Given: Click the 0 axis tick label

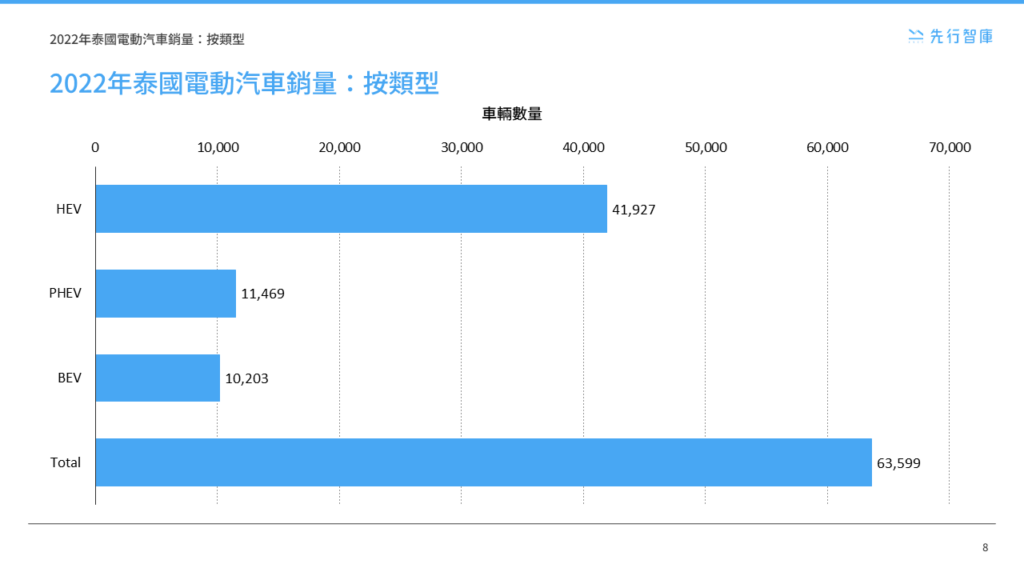Looking at the screenshot, I should [95, 148].
